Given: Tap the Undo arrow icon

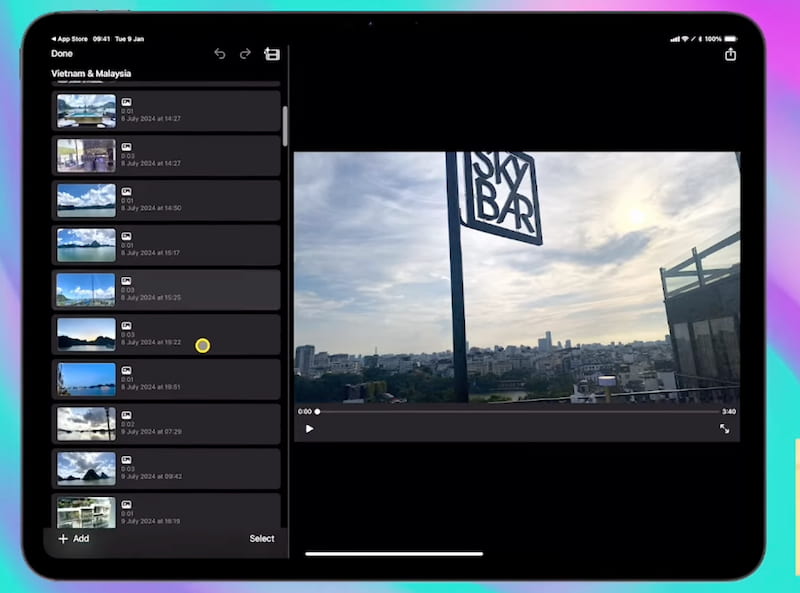Looking at the screenshot, I should click(220, 54).
